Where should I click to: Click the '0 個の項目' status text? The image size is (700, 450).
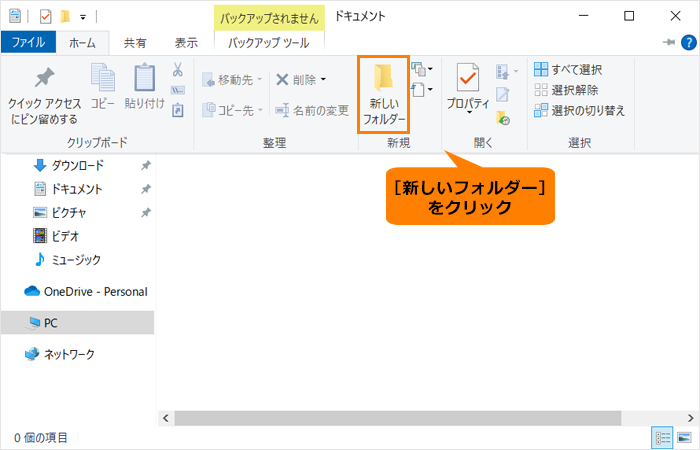tap(41, 438)
